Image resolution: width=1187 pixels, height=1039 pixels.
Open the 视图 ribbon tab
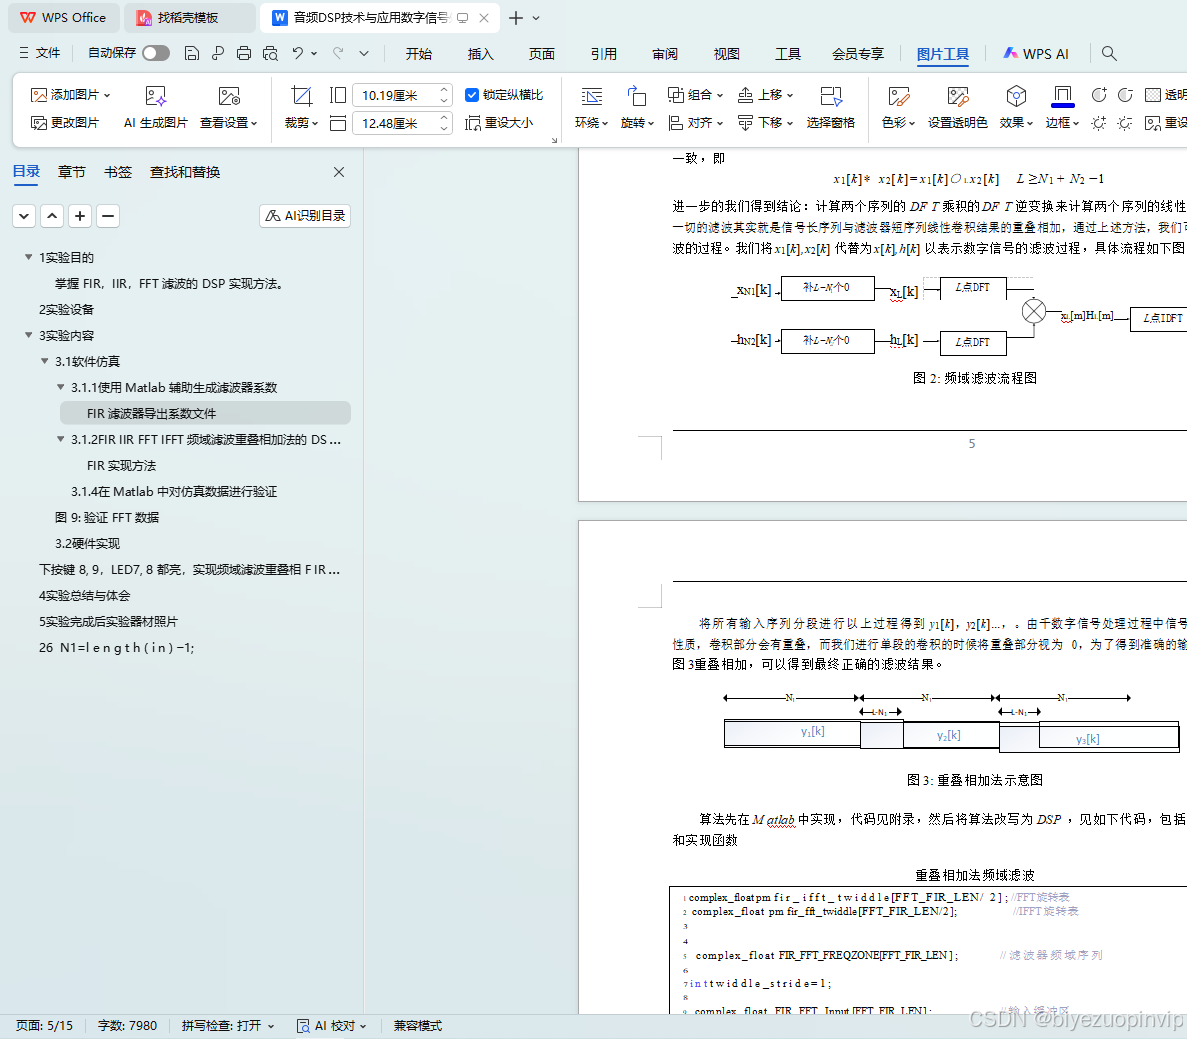click(x=727, y=54)
